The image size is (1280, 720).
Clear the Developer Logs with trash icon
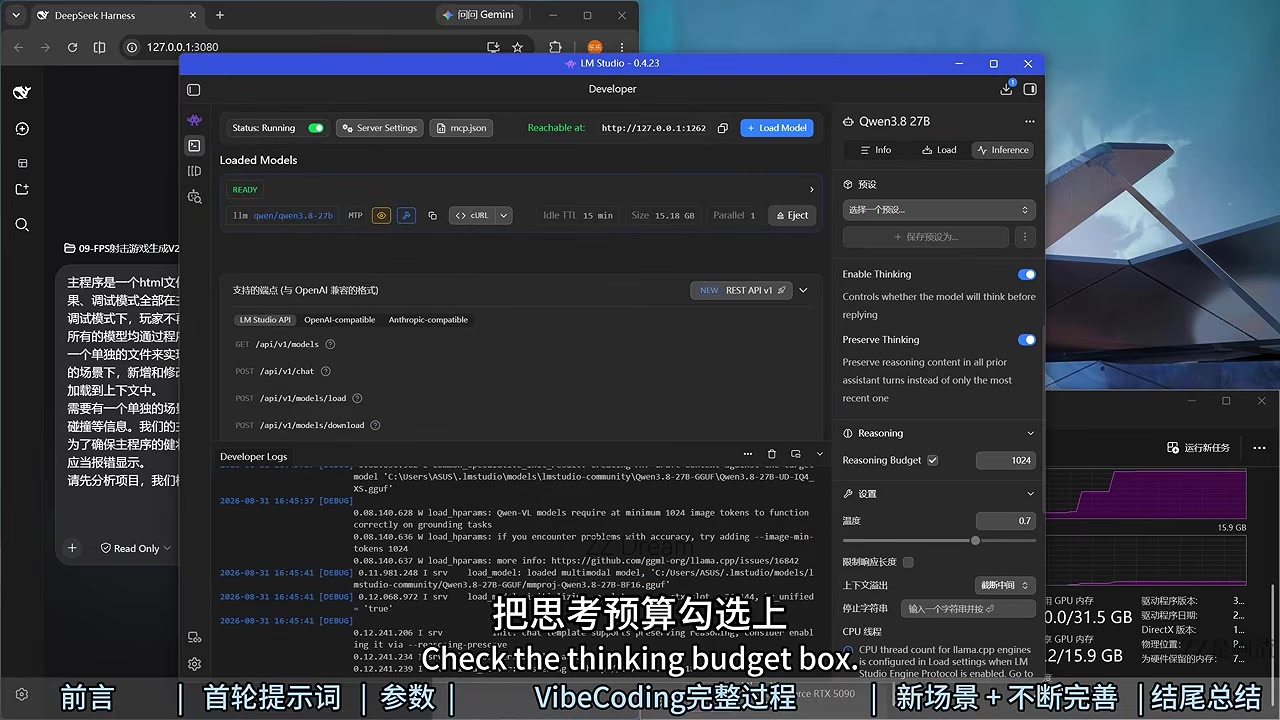coord(772,454)
